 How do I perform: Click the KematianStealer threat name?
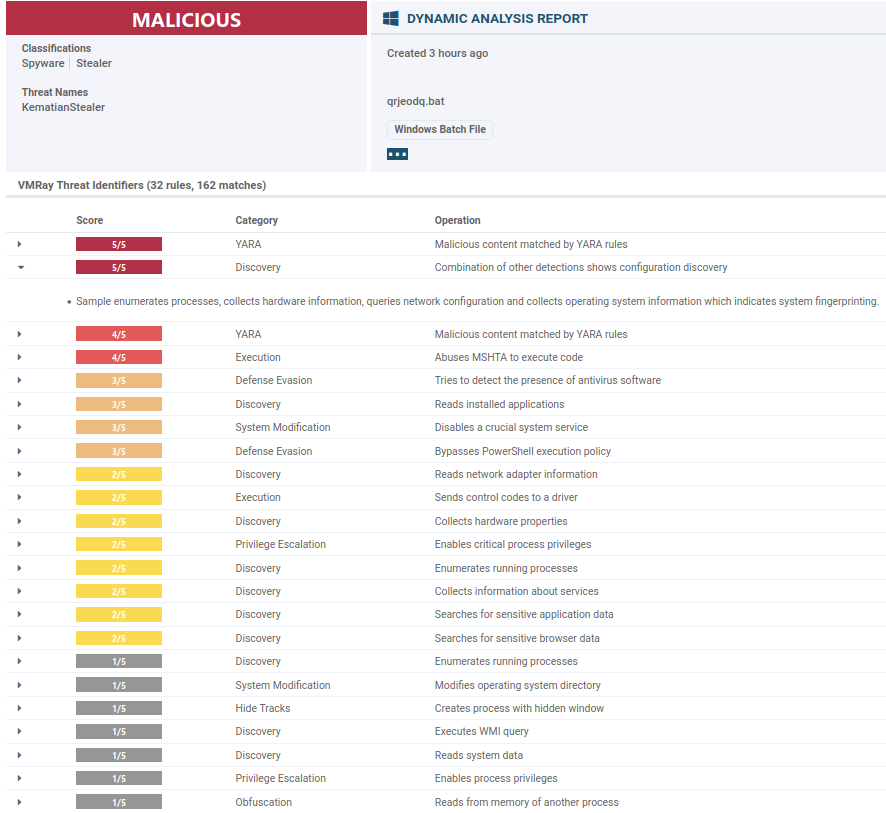click(63, 107)
